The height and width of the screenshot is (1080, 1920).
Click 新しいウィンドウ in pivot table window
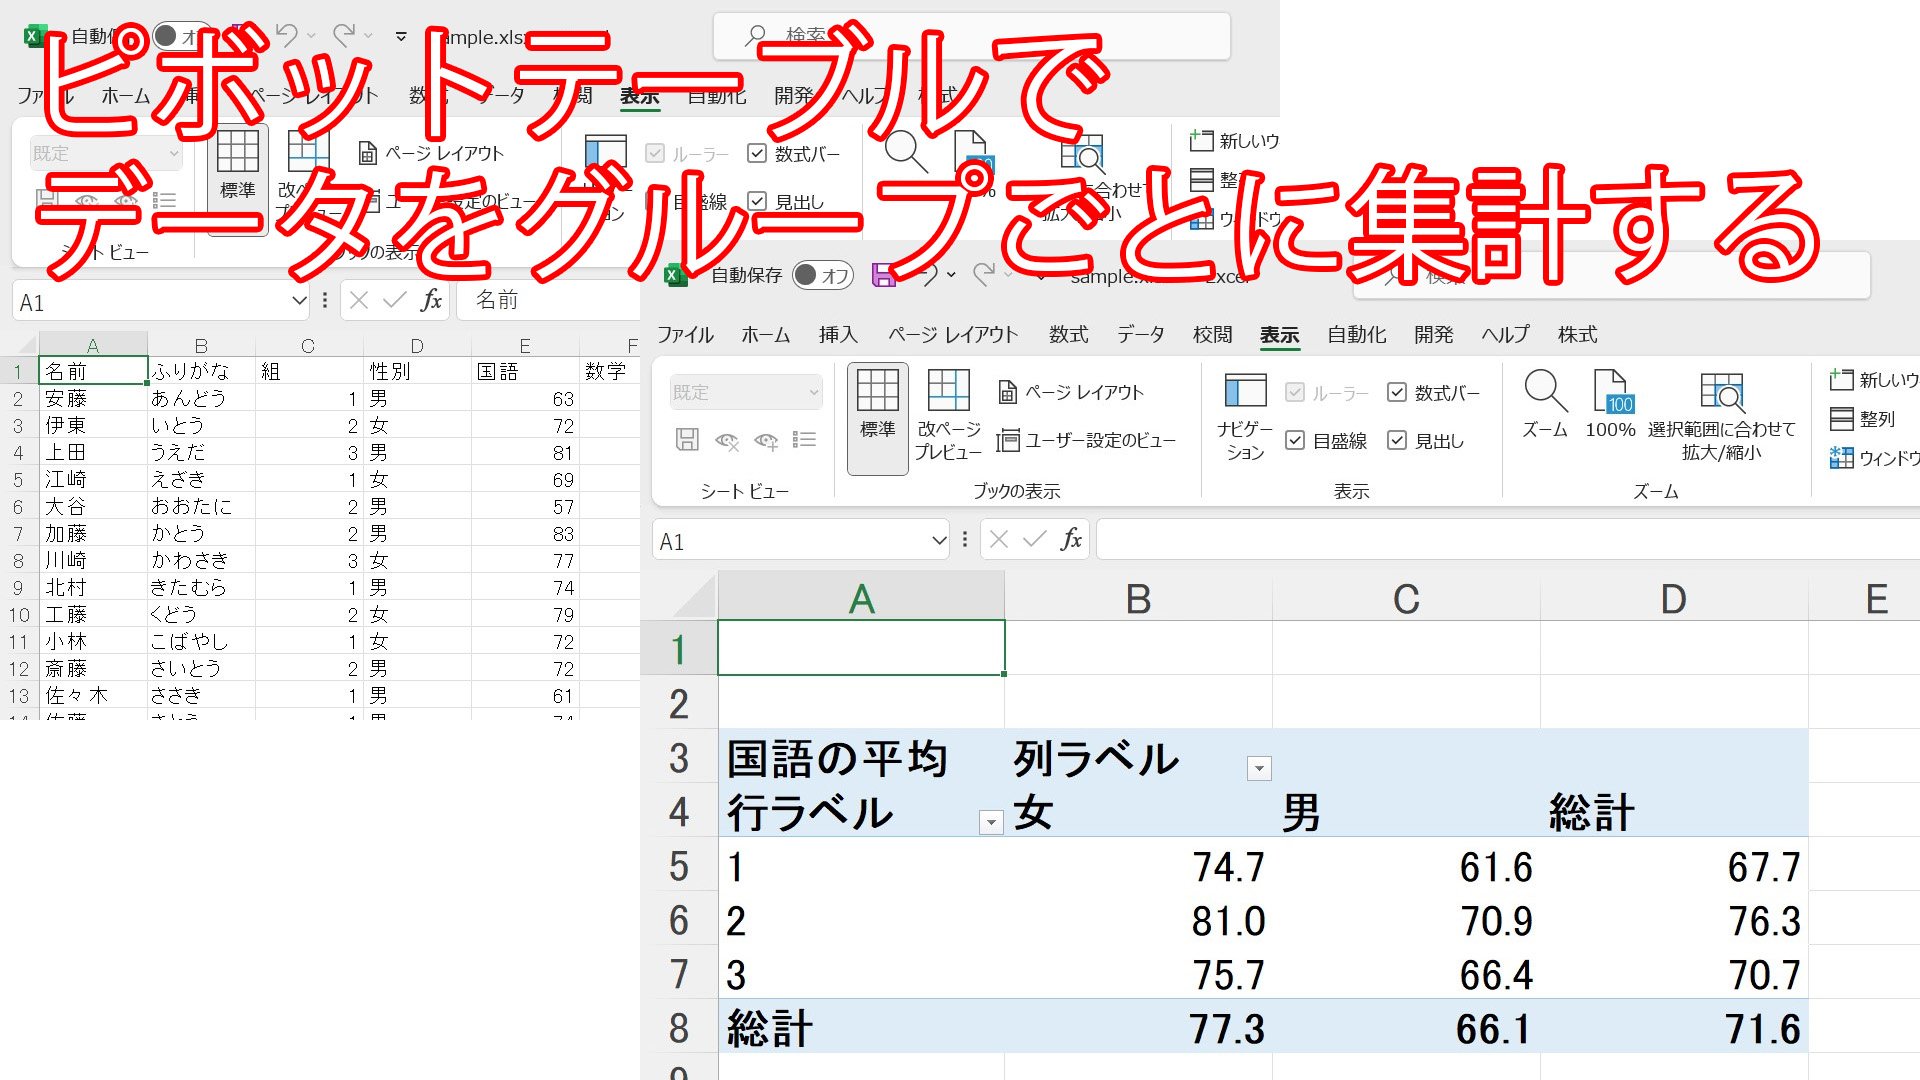(x=1873, y=380)
